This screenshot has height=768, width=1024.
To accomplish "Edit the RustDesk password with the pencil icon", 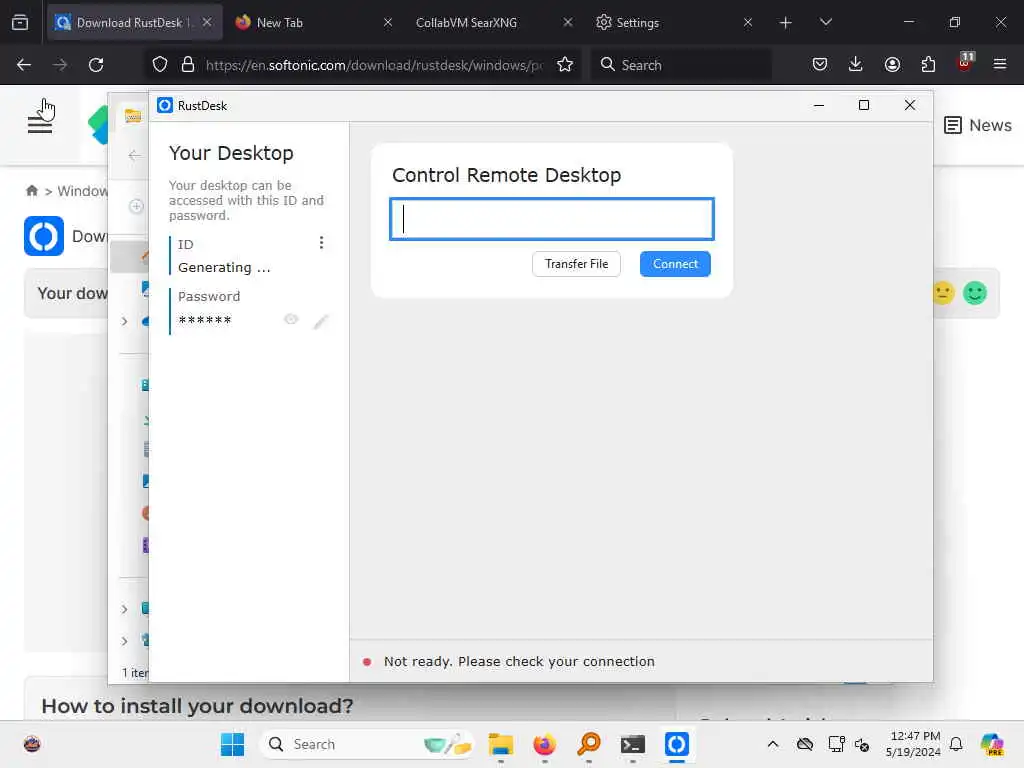I will (321, 321).
